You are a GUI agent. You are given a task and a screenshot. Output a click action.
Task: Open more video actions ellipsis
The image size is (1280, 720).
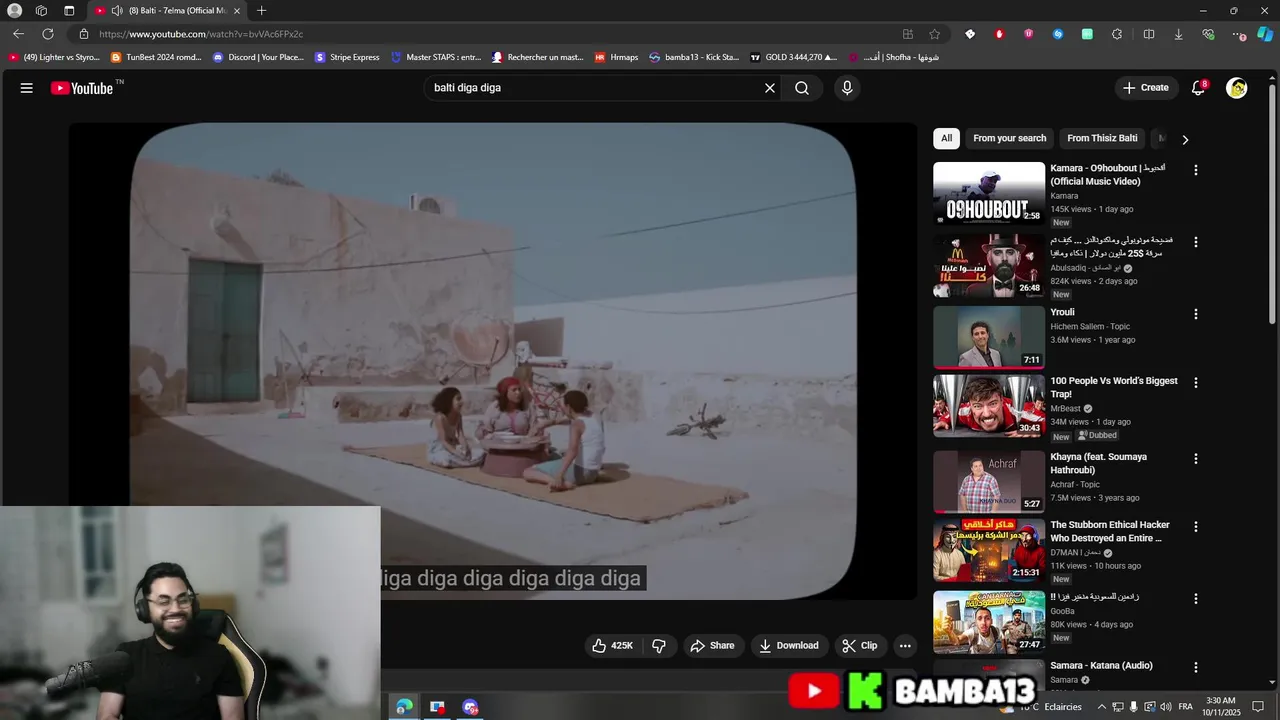click(905, 646)
